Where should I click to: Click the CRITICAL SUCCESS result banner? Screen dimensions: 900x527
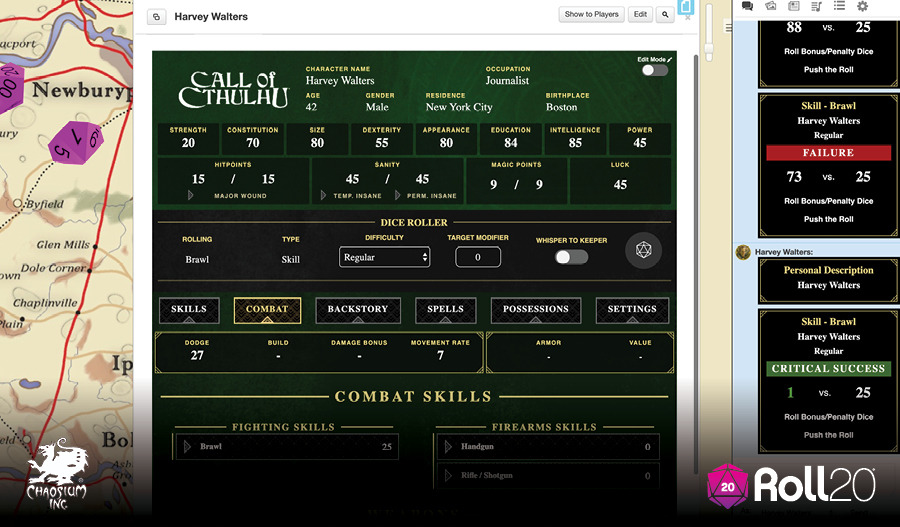828,369
